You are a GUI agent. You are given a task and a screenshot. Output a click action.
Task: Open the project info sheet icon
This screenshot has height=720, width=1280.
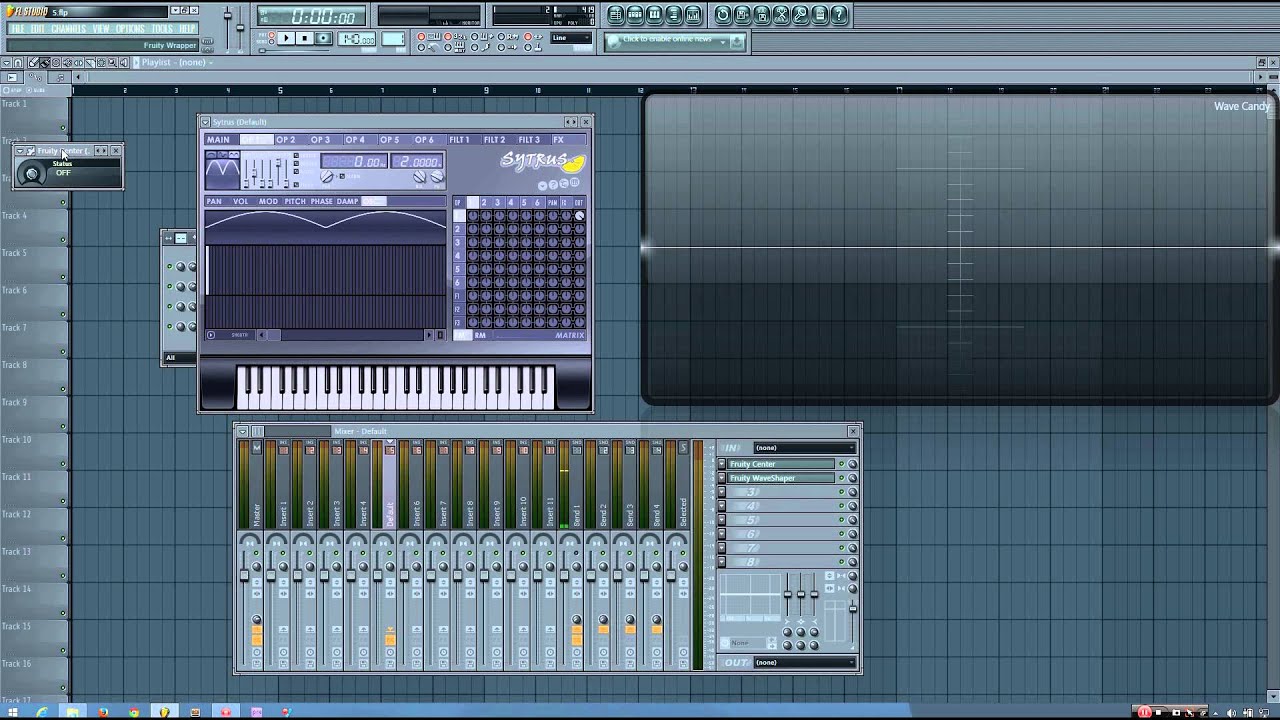point(819,15)
